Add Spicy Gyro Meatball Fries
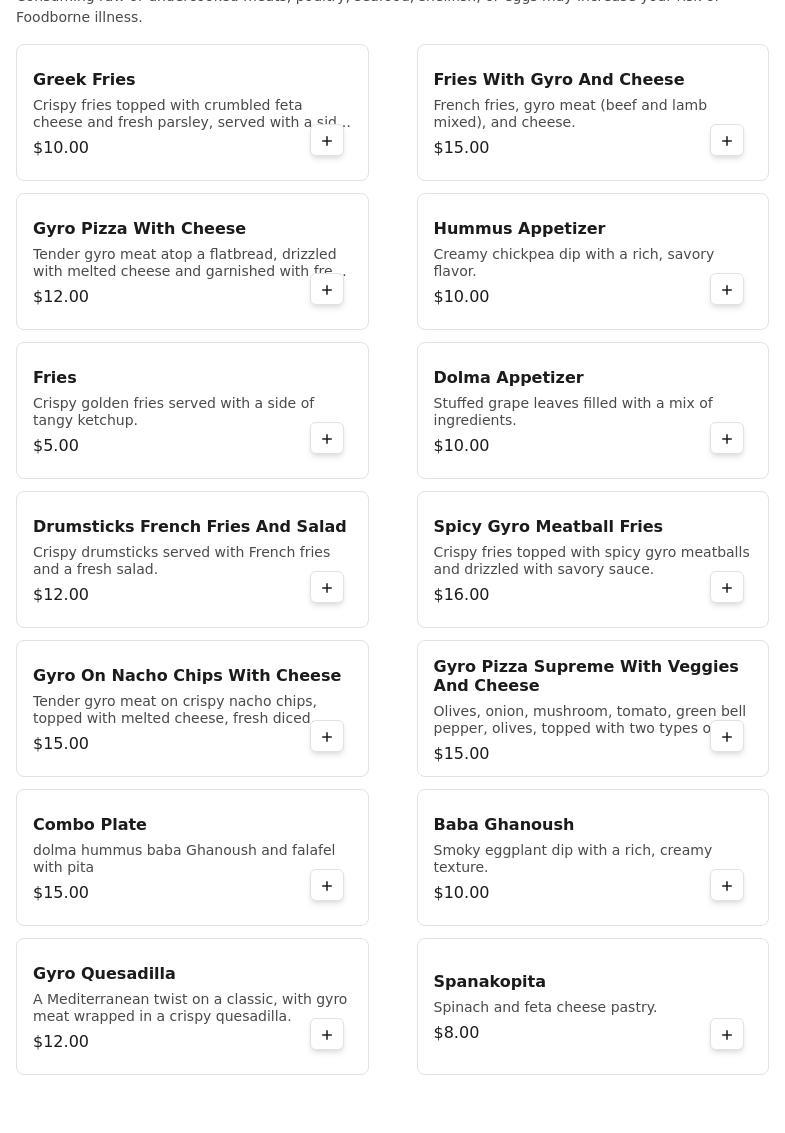The image size is (785, 1133). click(x=727, y=588)
